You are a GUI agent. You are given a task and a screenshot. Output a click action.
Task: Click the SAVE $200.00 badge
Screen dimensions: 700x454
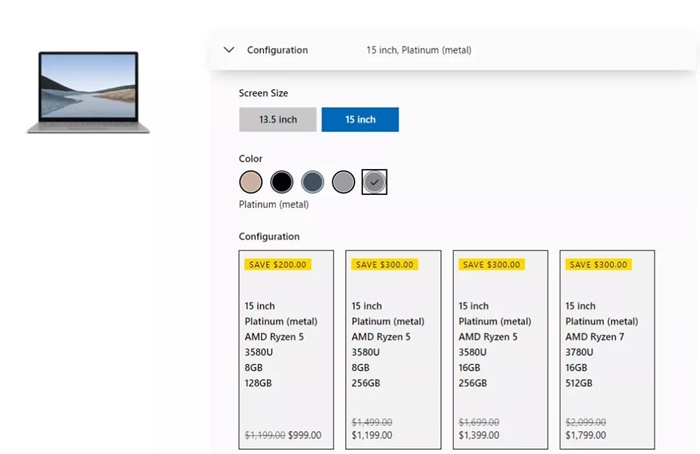[x=278, y=265]
